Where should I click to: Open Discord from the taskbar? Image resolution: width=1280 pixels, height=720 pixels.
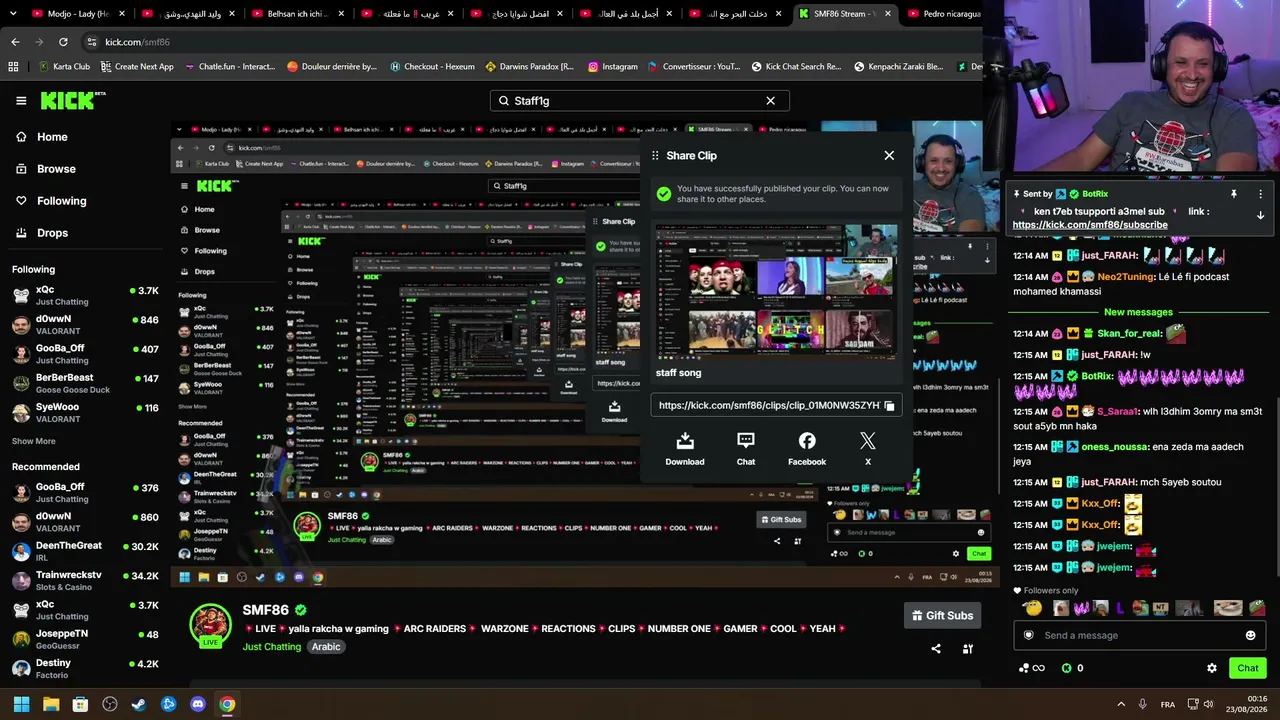tap(198, 704)
